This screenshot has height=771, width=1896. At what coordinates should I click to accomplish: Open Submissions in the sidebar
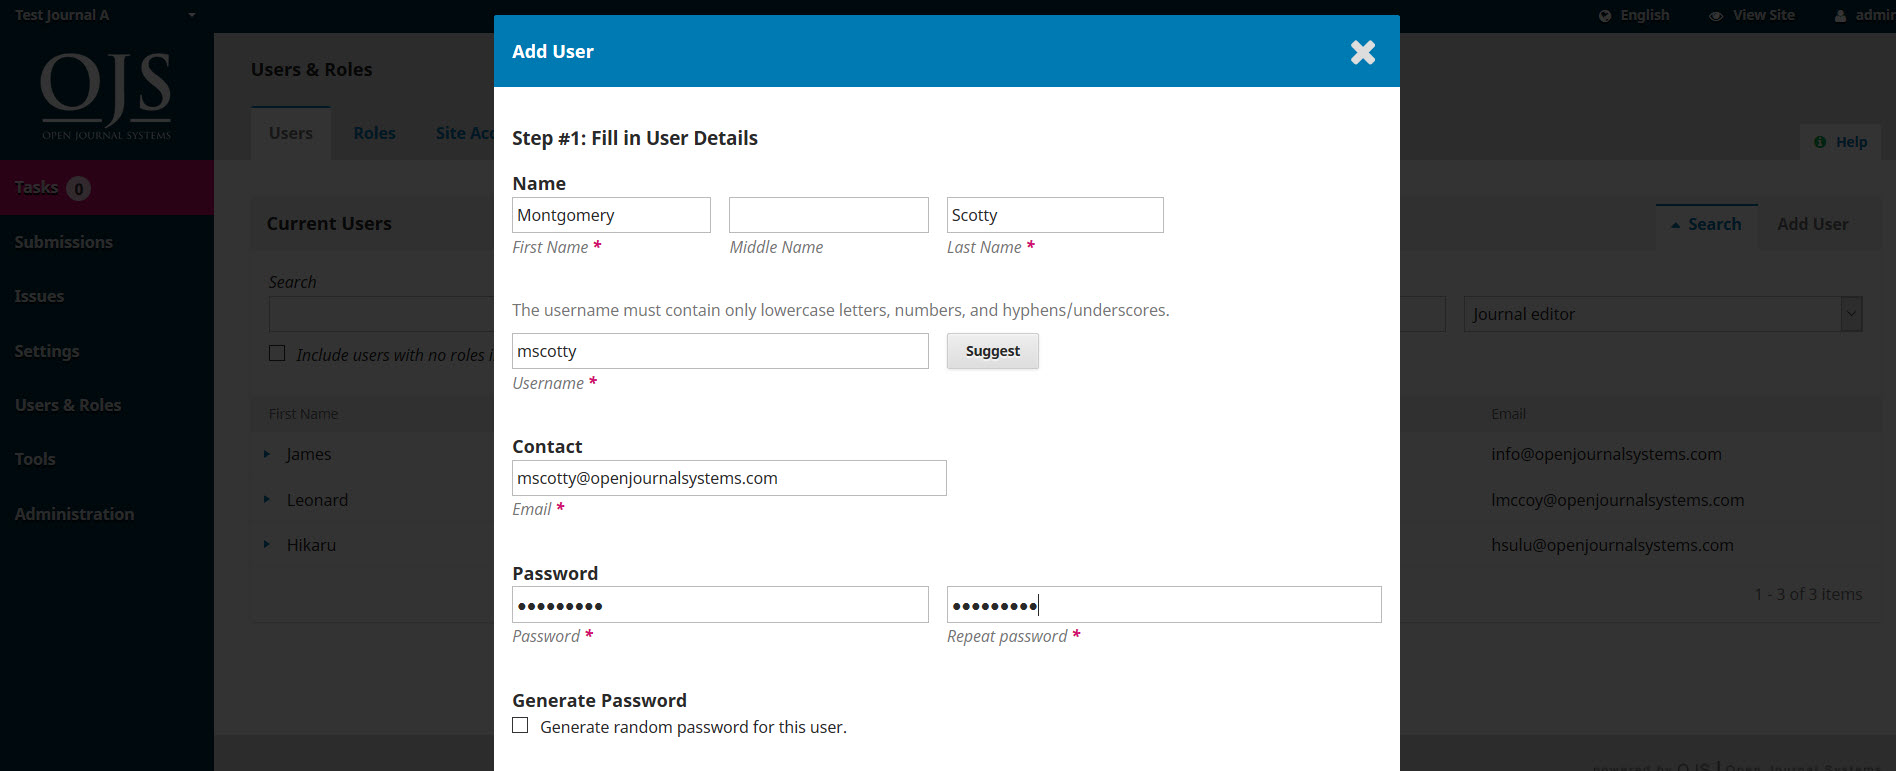64,242
